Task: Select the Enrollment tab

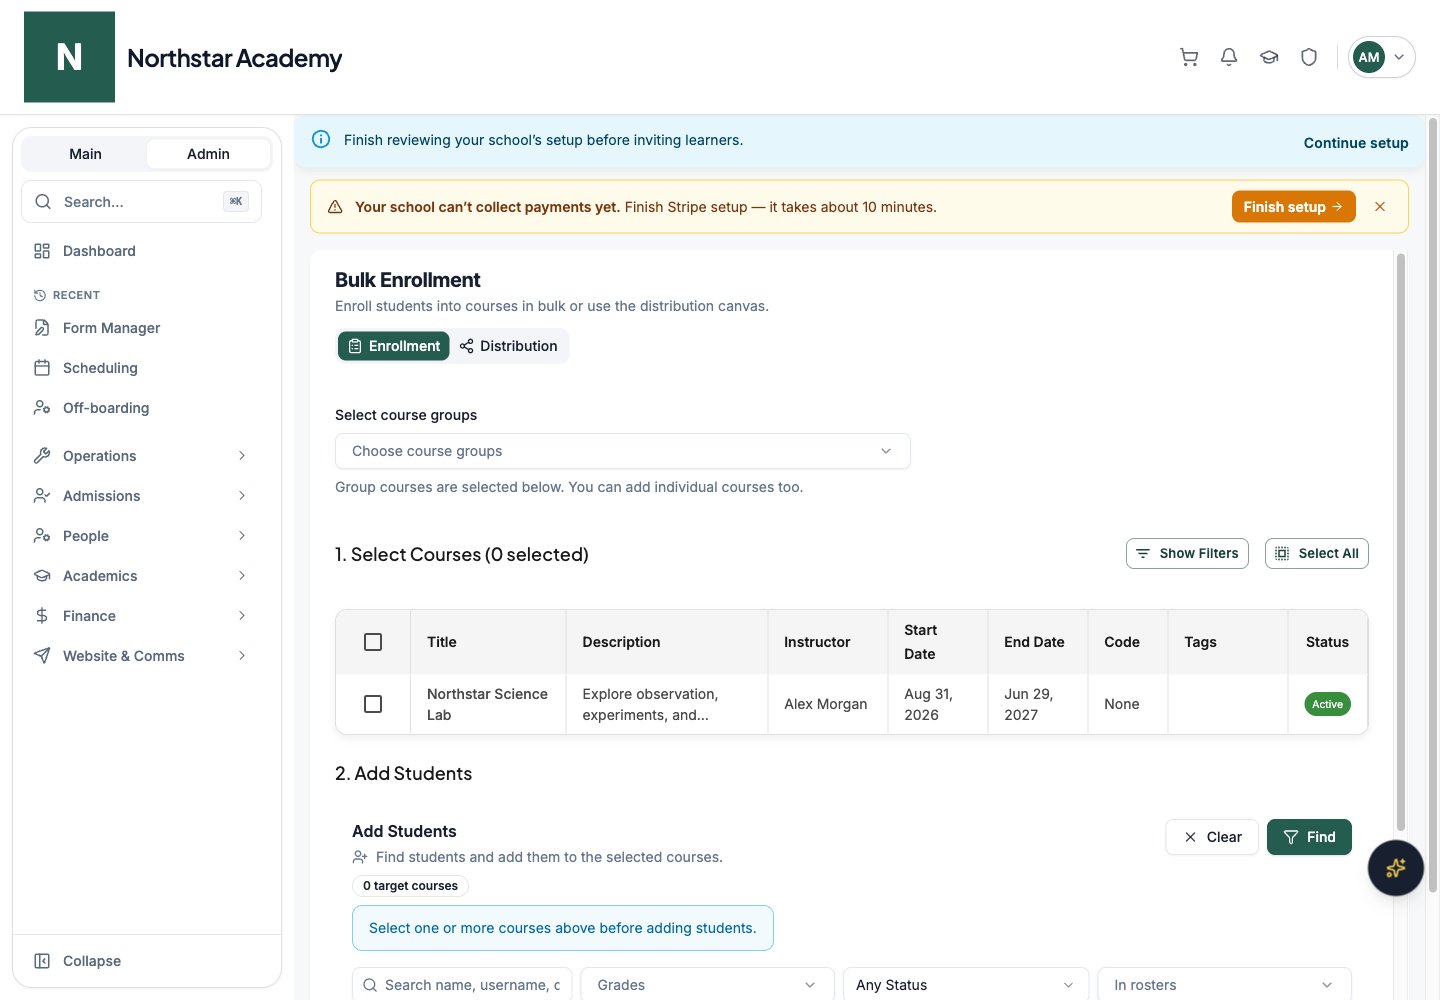Action: pyautogui.click(x=394, y=346)
